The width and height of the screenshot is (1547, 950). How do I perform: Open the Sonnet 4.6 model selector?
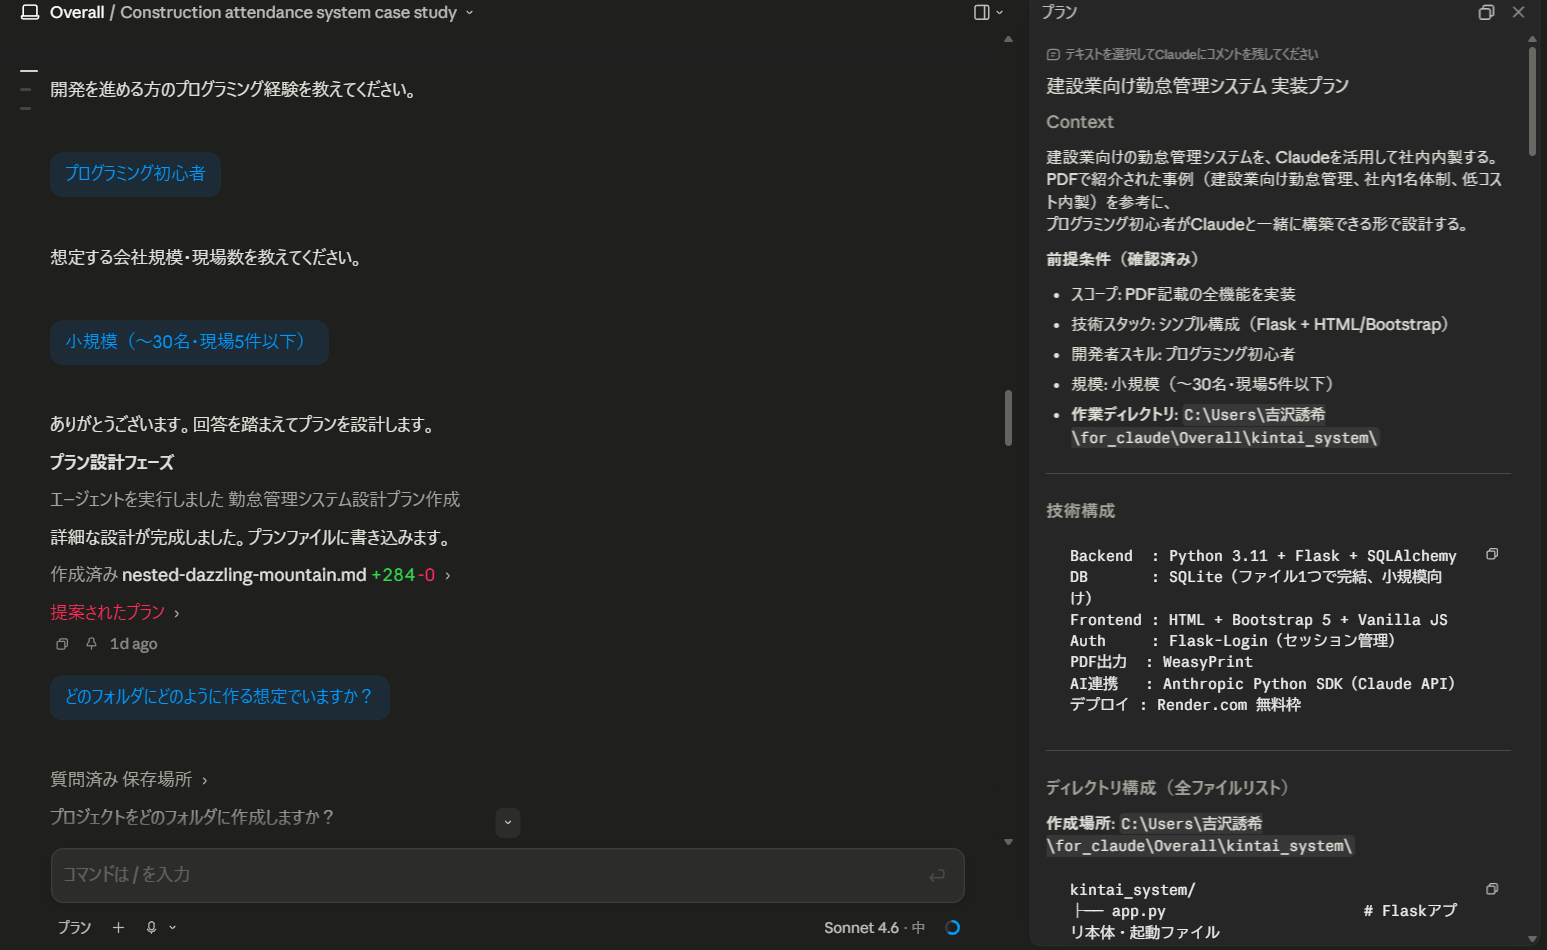874,927
